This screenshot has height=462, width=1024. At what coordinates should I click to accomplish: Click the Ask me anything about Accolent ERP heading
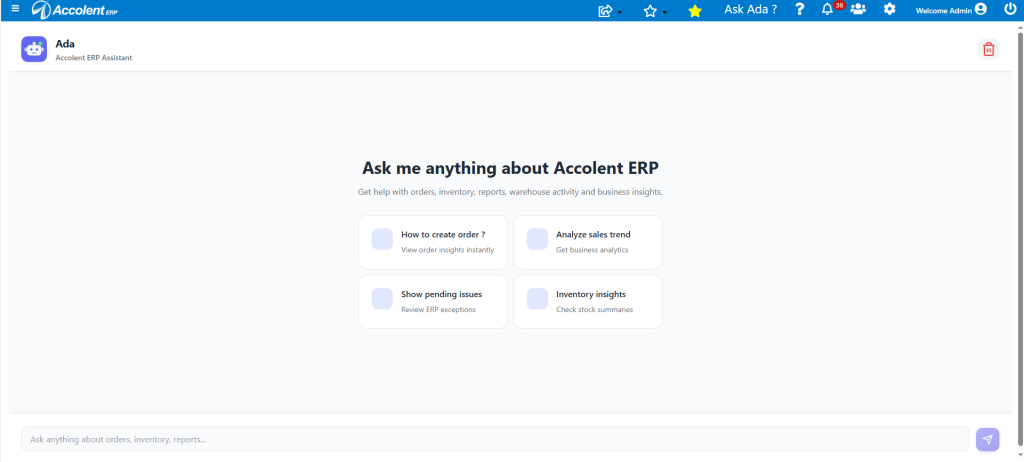511,168
